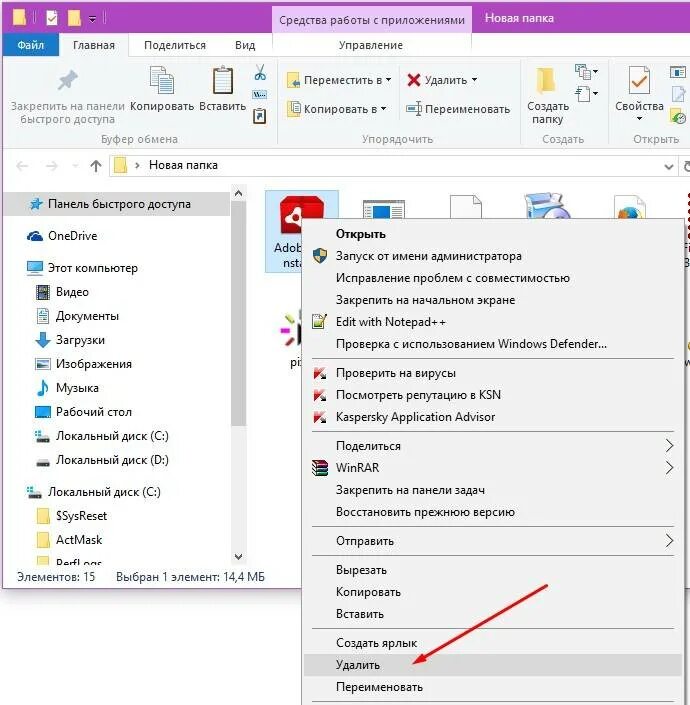Choose Запуск от имени администратора
Image resolution: width=690 pixels, height=705 pixels.
(x=493, y=256)
